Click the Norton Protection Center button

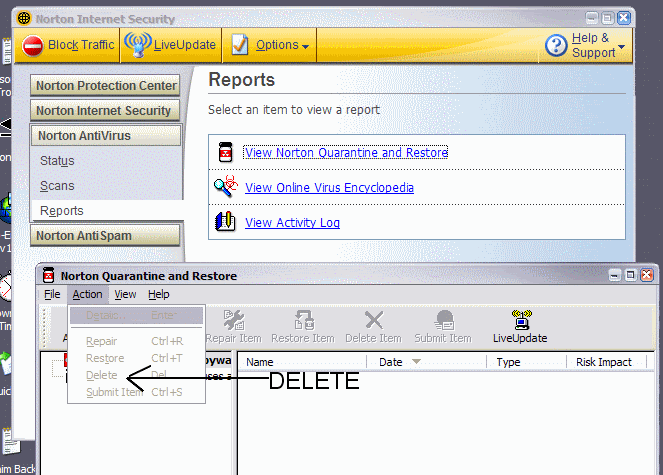105,85
